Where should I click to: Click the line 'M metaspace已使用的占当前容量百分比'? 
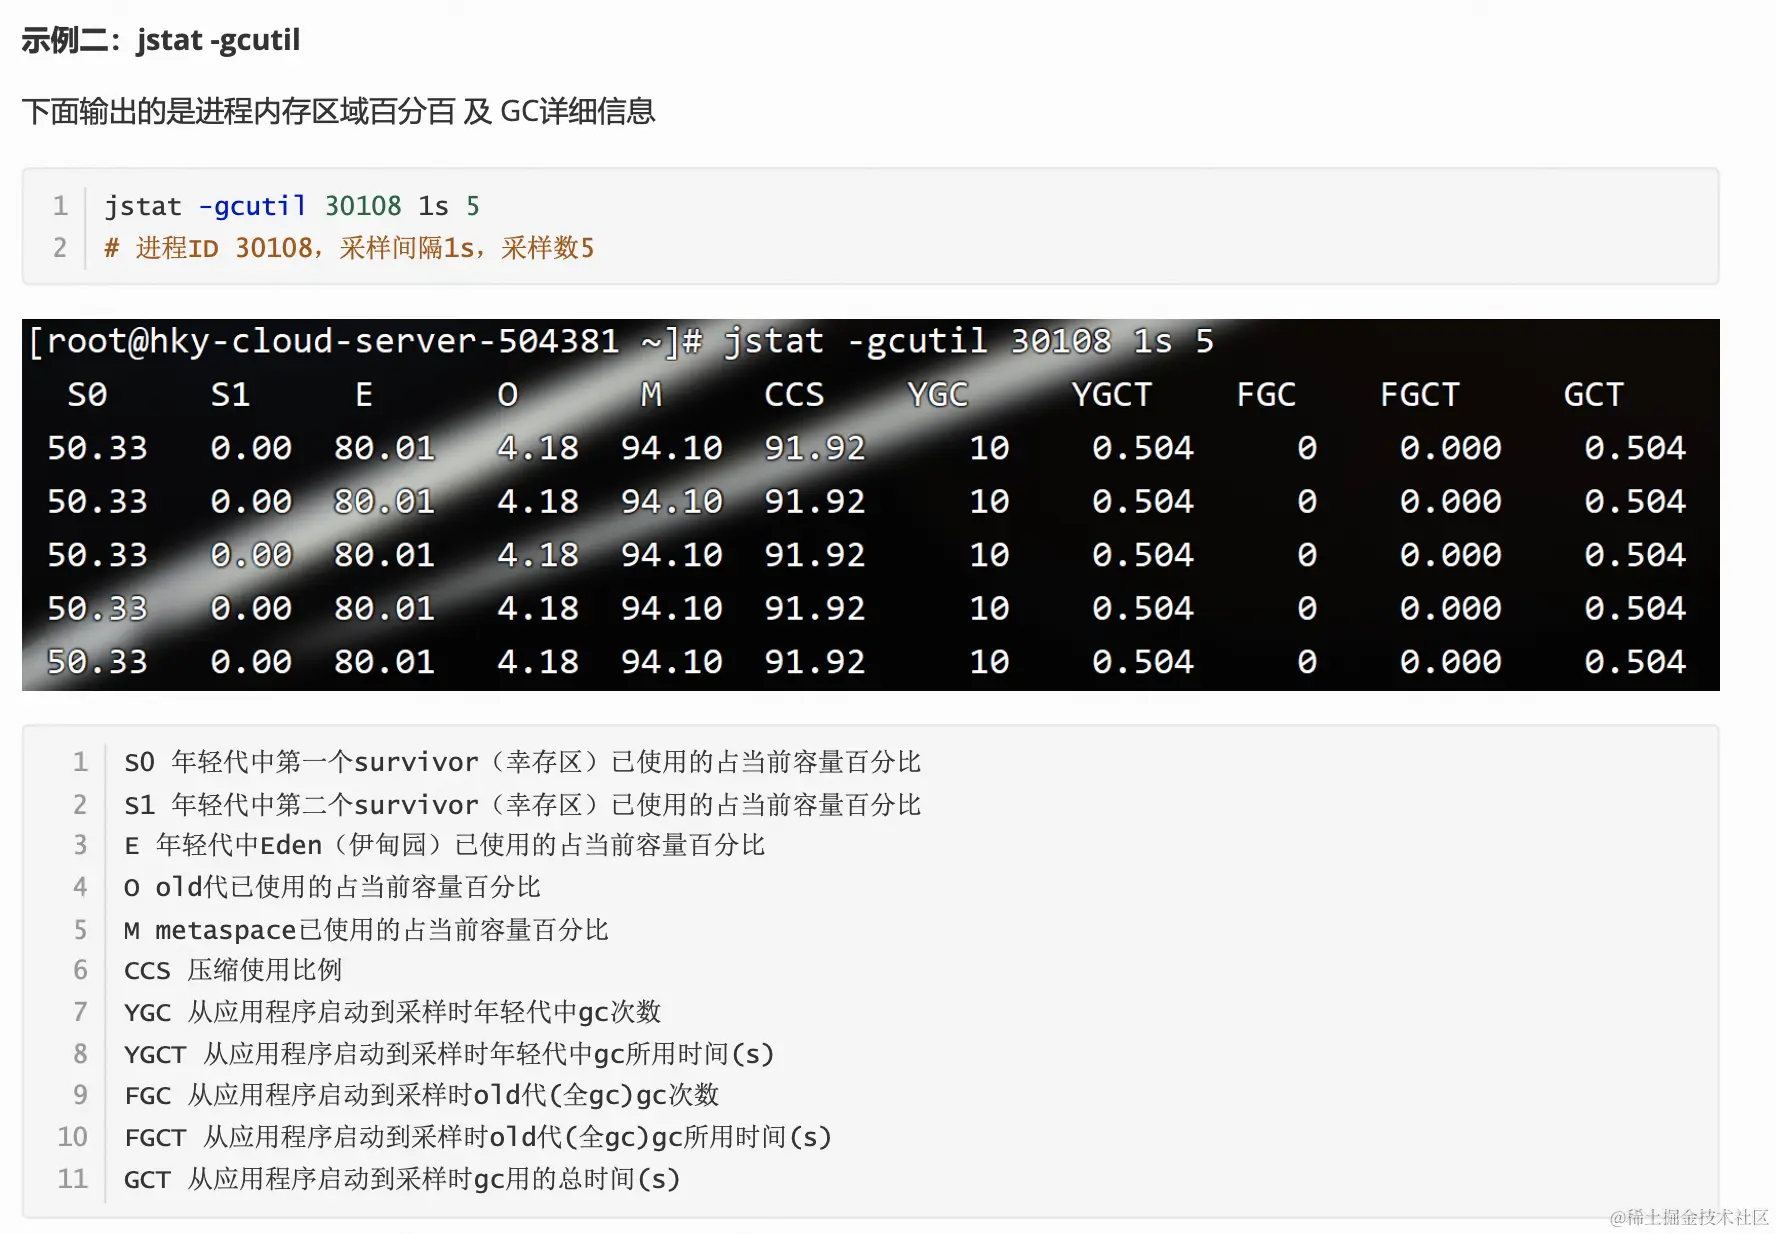tap(366, 930)
